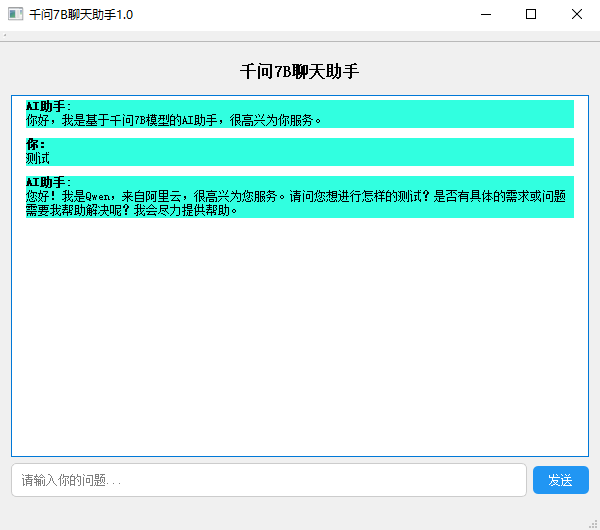This screenshot has width=600, height=530.
Task: Click the 发送 send button
Action: pyautogui.click(x=561, y=480)
